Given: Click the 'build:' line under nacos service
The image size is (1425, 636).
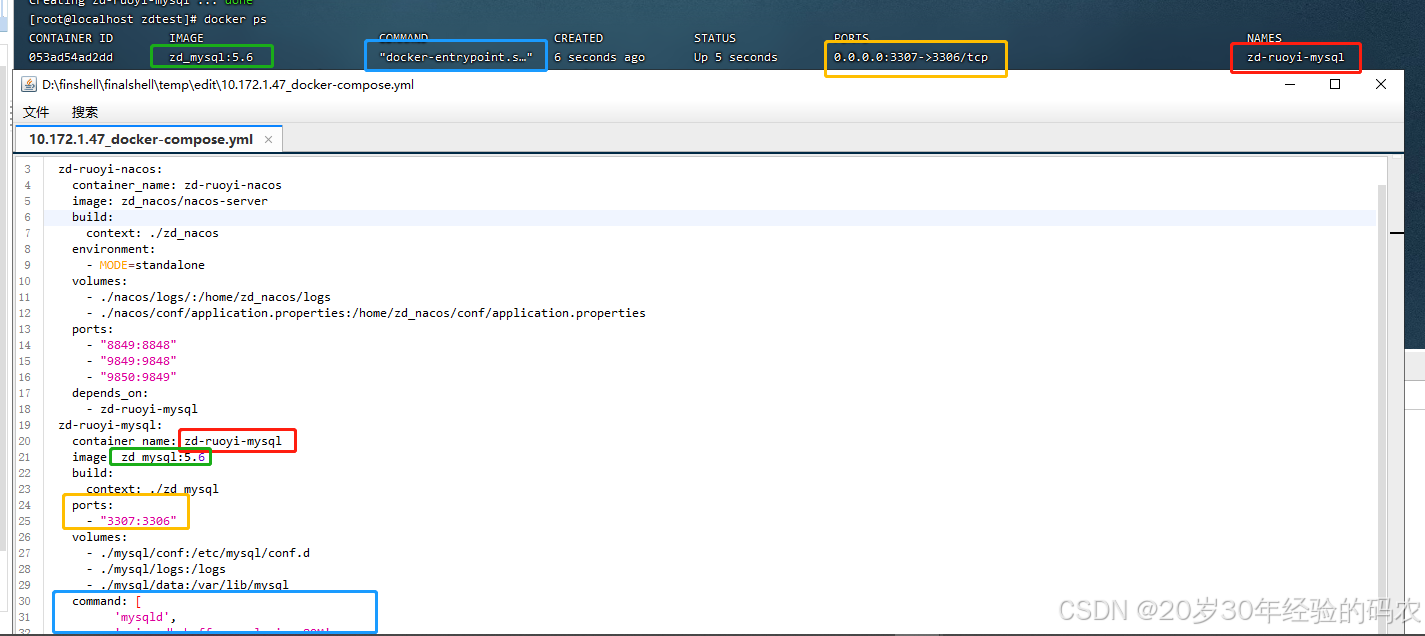Looking at the screenshot, I should (93, 217).
